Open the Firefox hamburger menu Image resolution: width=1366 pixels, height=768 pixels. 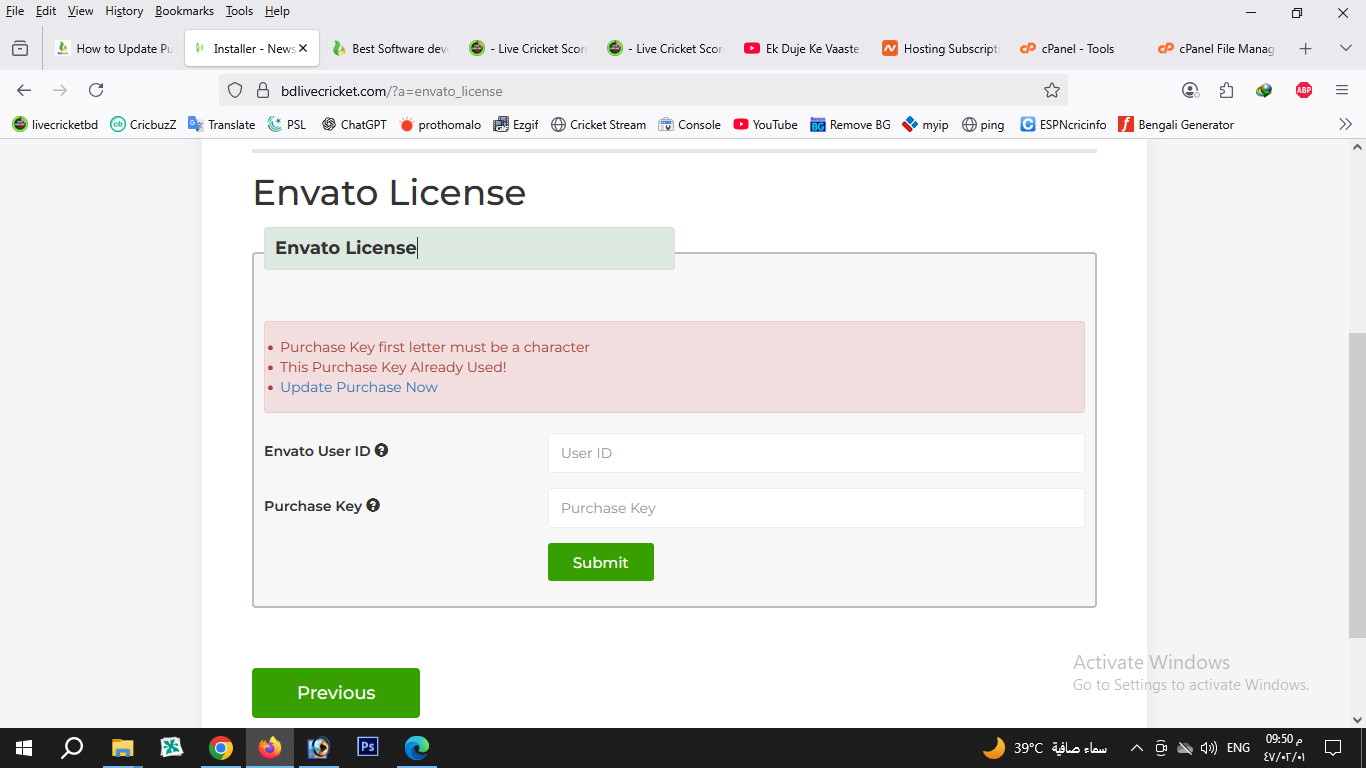tap(1342, 90)
